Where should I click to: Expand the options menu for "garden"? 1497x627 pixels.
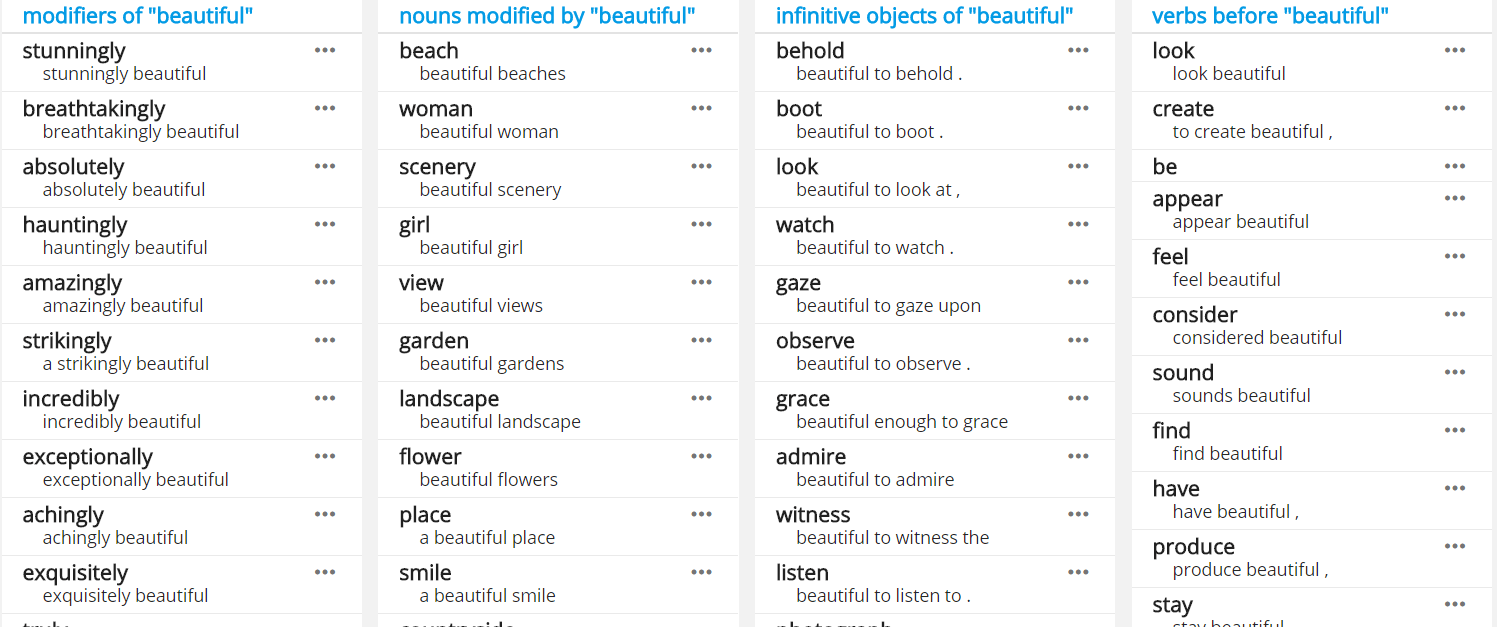click(701, 339)
